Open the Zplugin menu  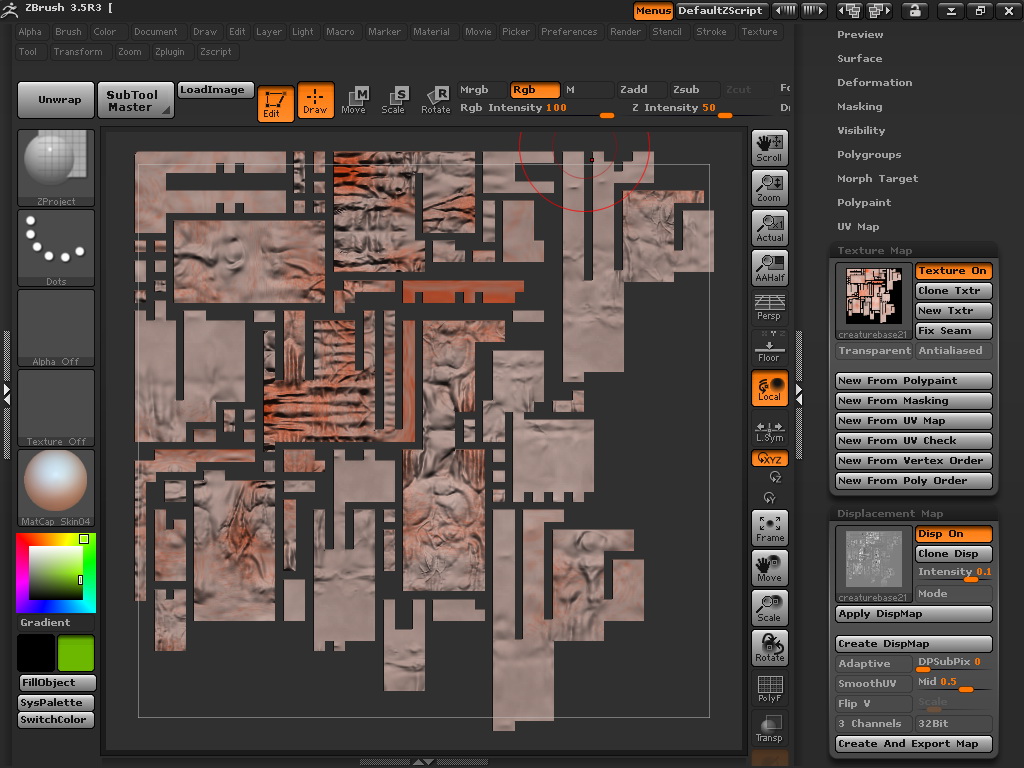(x=170, y=52)
